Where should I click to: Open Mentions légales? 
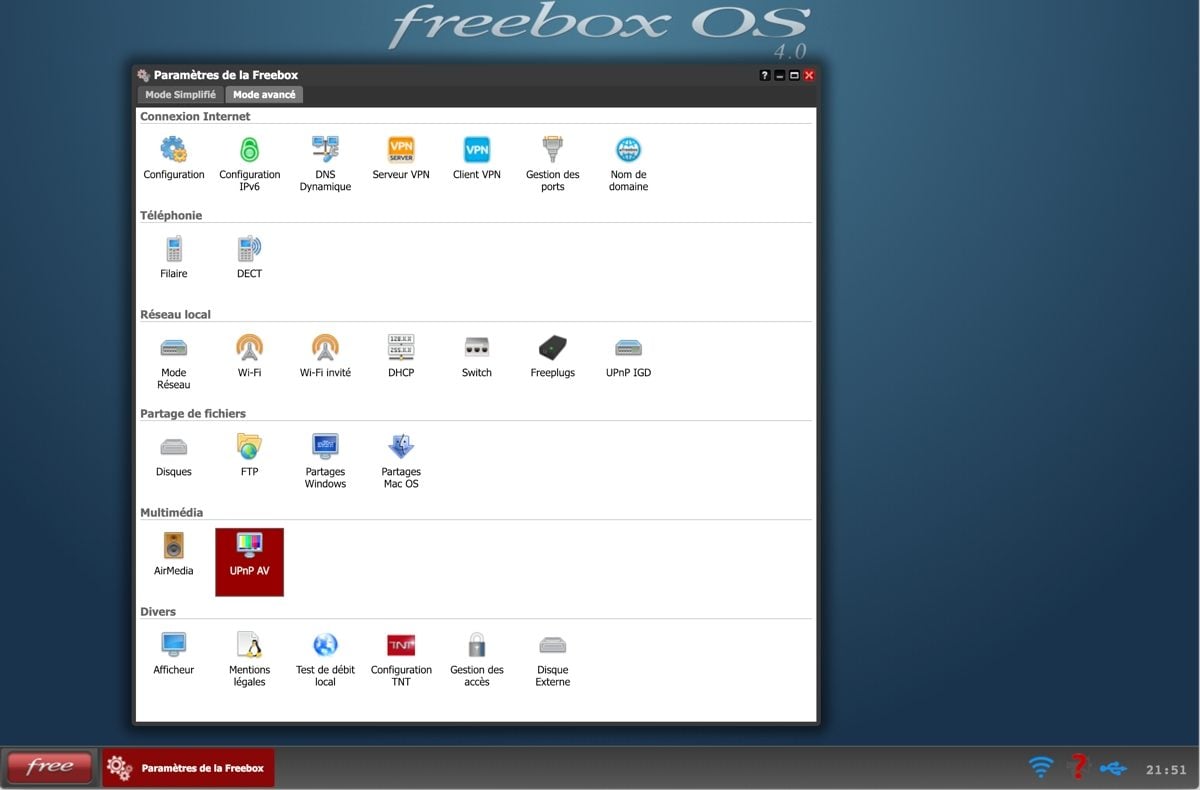click(x=249, y=660)
